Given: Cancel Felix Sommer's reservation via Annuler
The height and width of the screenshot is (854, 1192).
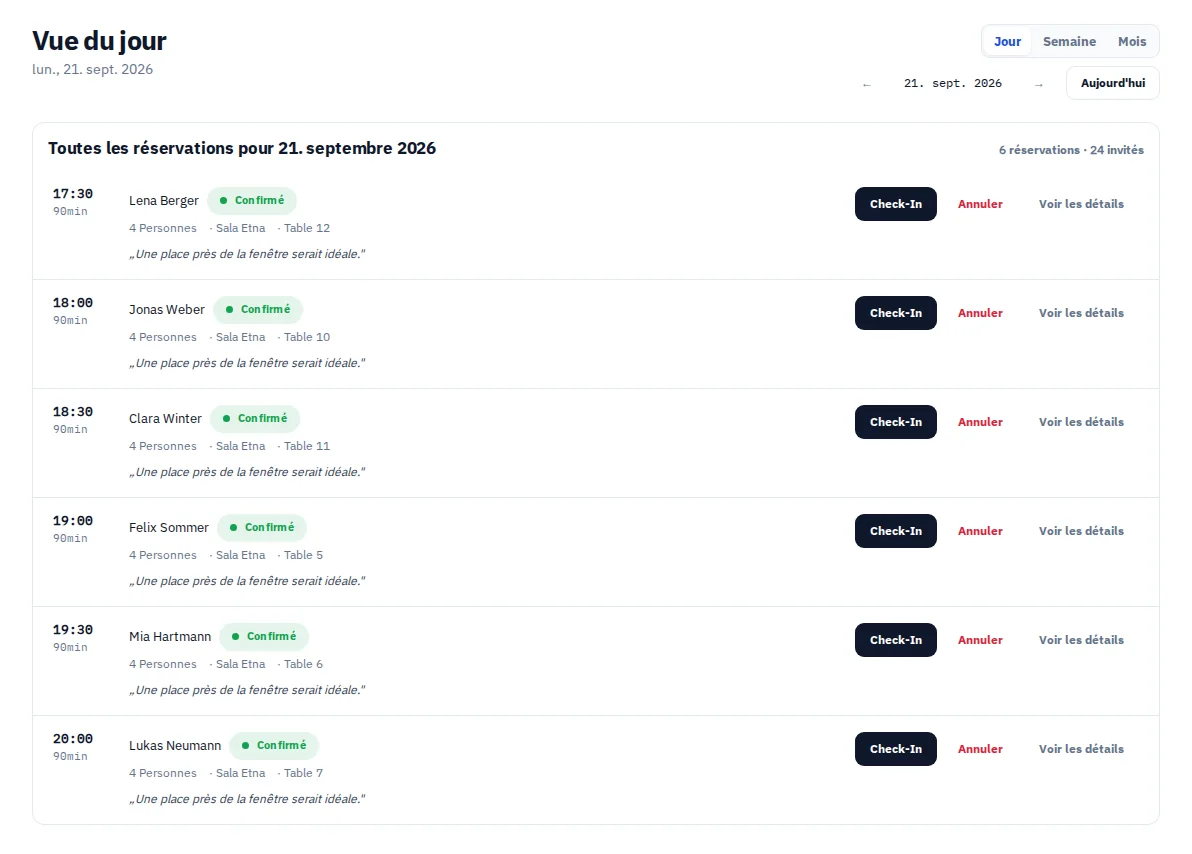Looking at the screenshot, I should 980,531.
